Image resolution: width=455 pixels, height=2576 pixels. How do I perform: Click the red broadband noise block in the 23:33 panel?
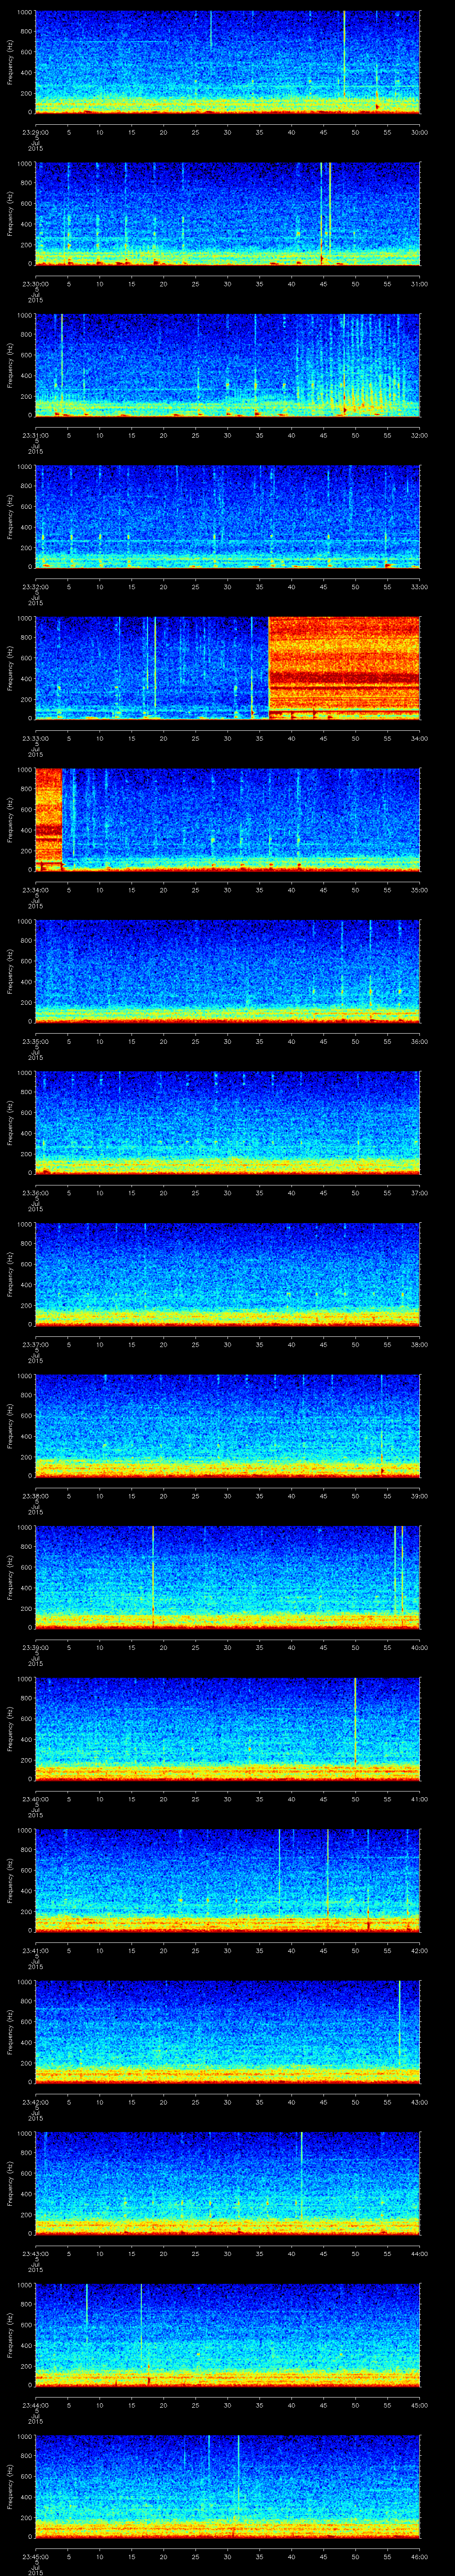(x=345, y=669)
